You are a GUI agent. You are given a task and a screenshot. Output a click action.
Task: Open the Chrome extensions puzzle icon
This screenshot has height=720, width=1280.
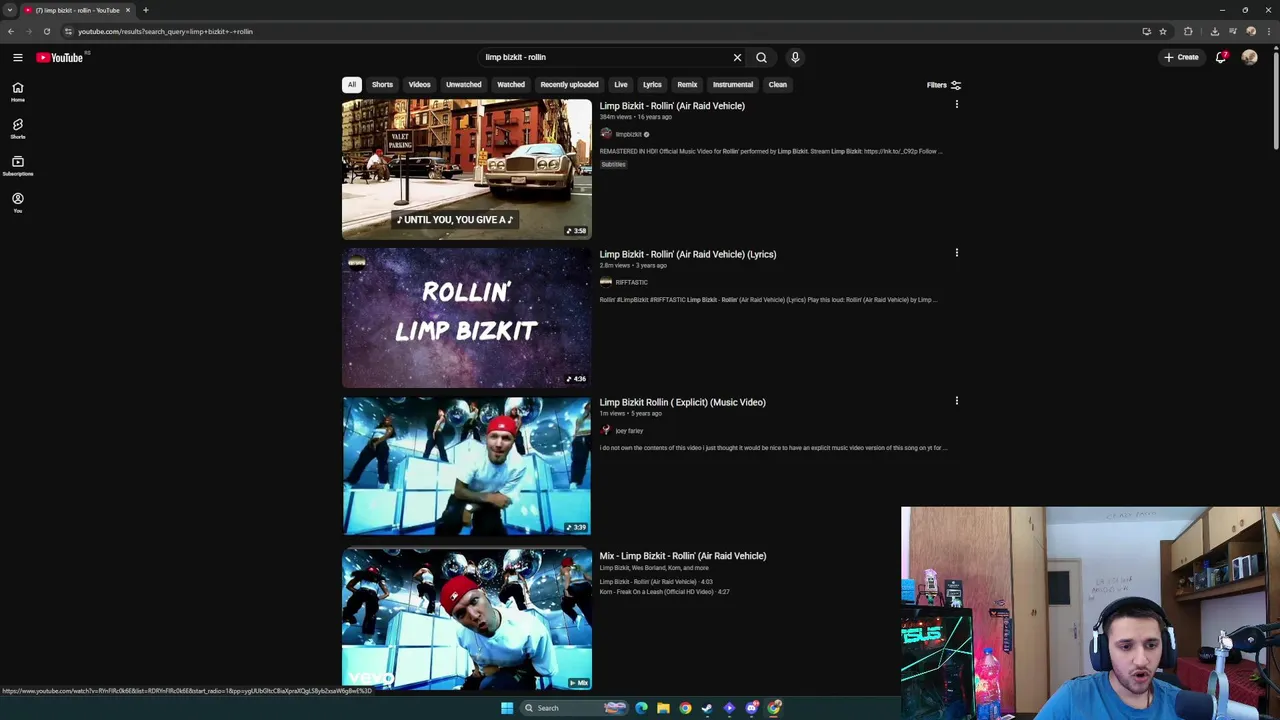pos(1188,31)
